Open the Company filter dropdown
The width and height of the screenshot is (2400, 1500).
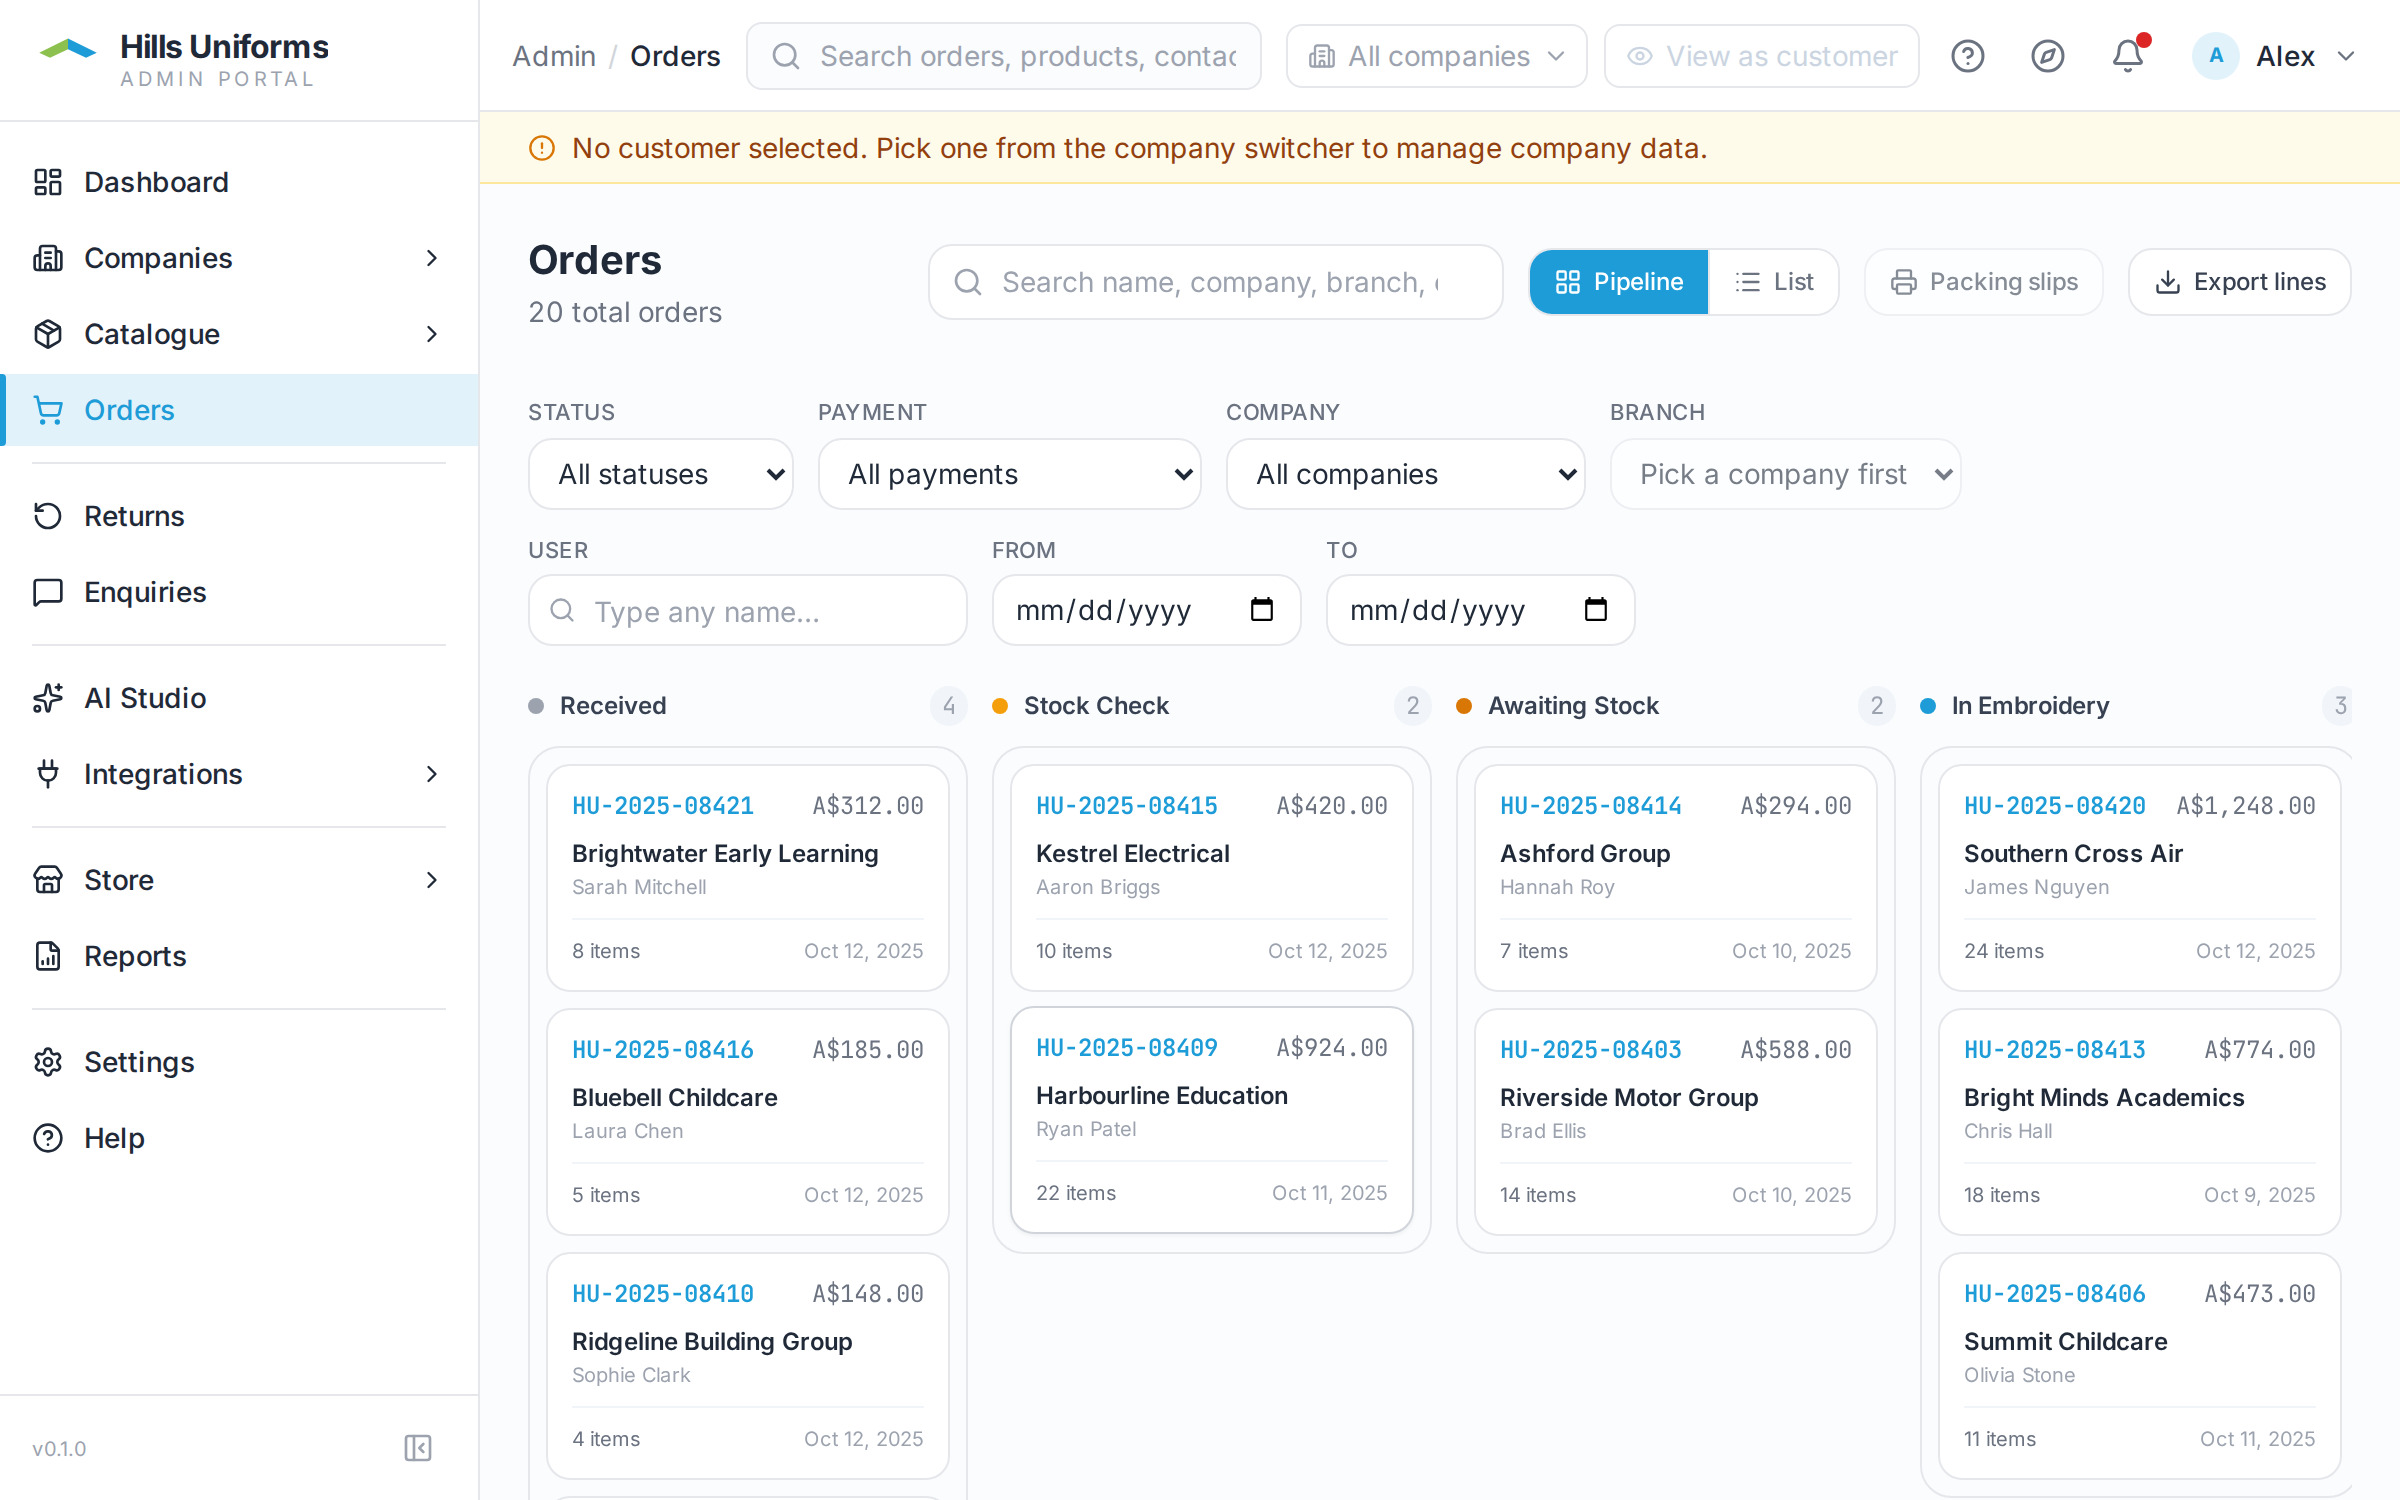pyautogui.click(x=1405, y=474)
